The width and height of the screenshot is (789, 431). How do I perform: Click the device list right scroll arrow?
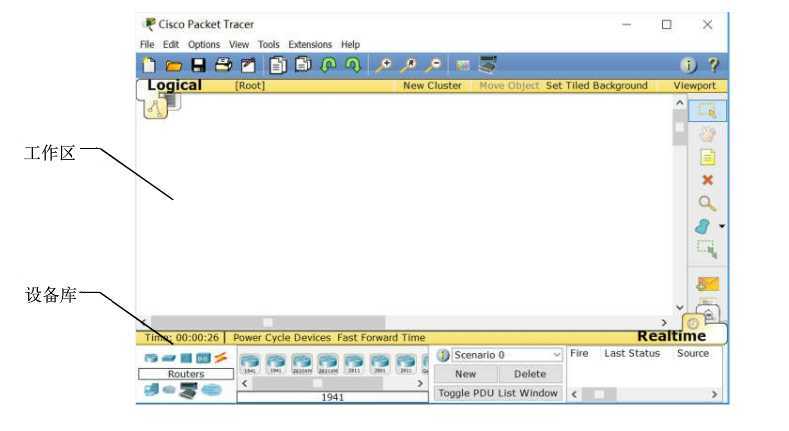pos(420,384)
